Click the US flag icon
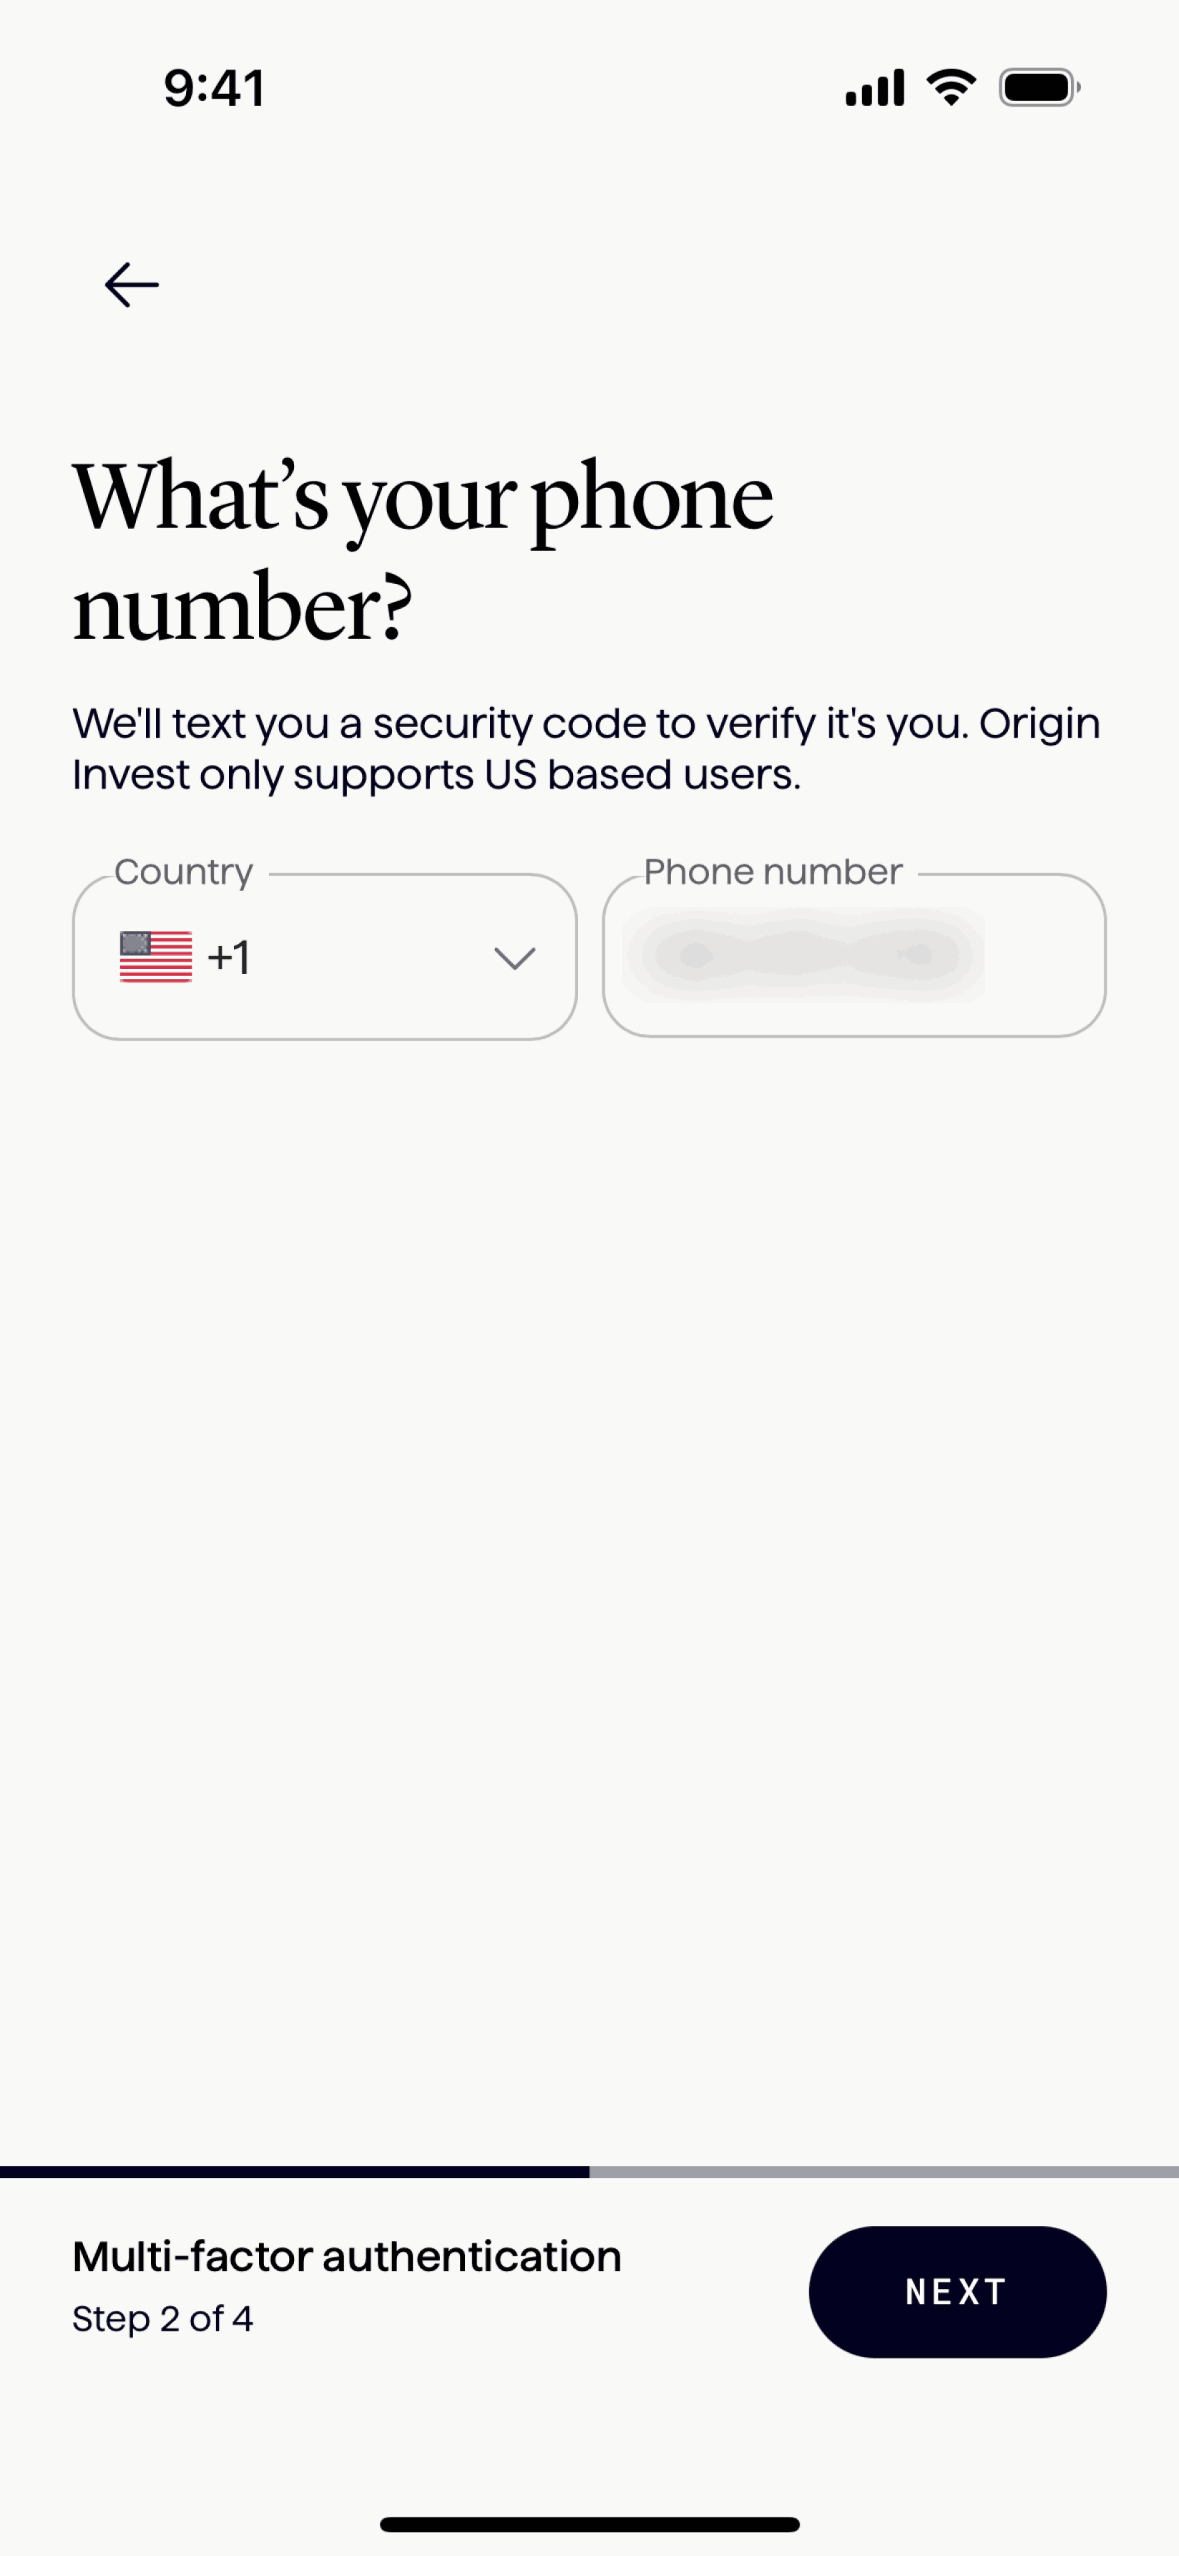The image size is (1179, 2556). coord(156,957)
